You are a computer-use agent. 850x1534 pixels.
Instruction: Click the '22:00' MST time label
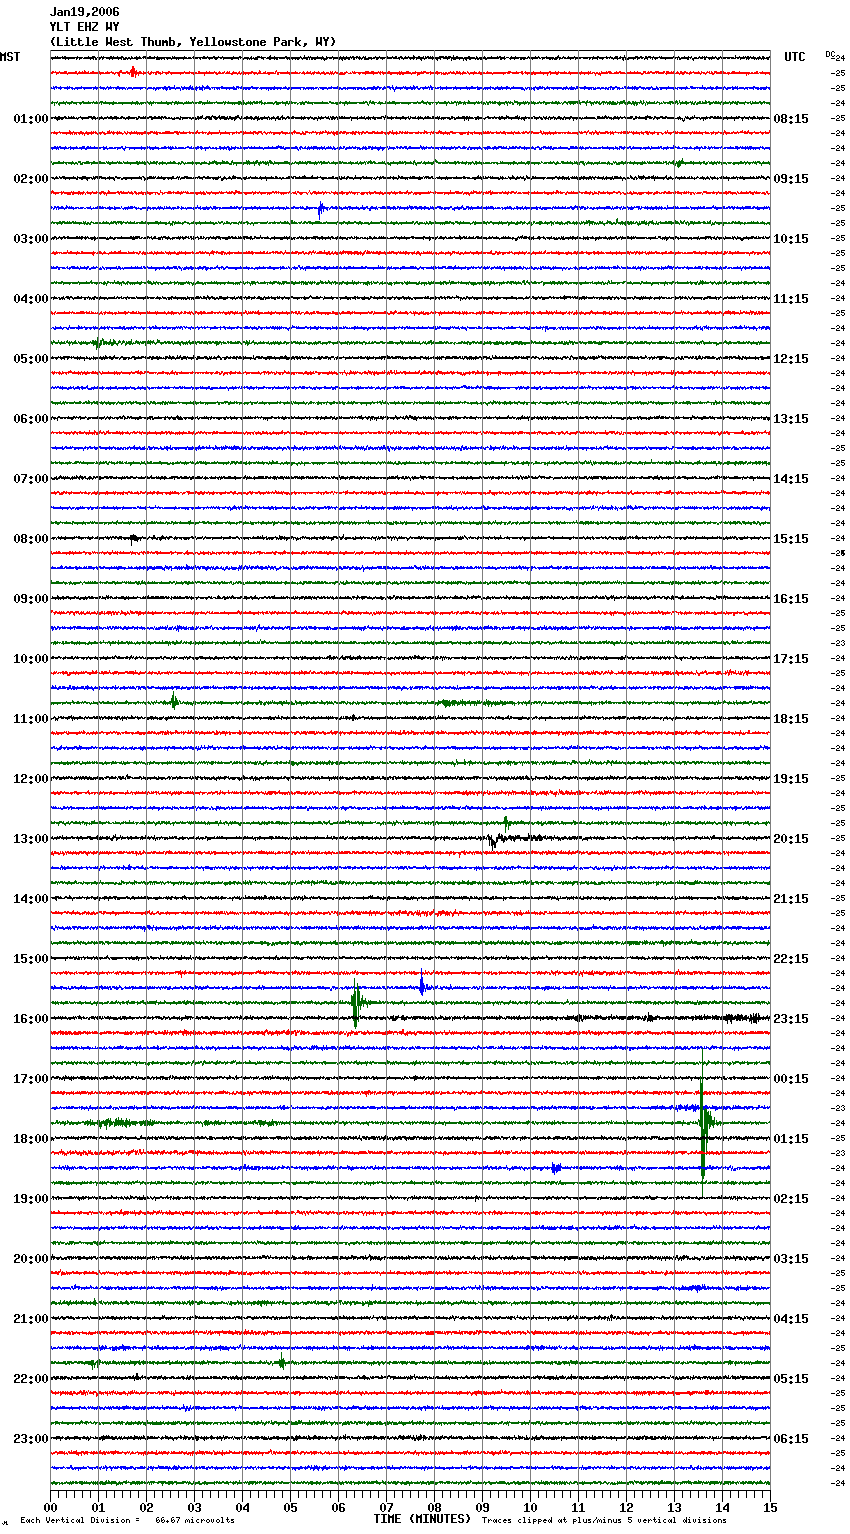tap(31, 1379)
